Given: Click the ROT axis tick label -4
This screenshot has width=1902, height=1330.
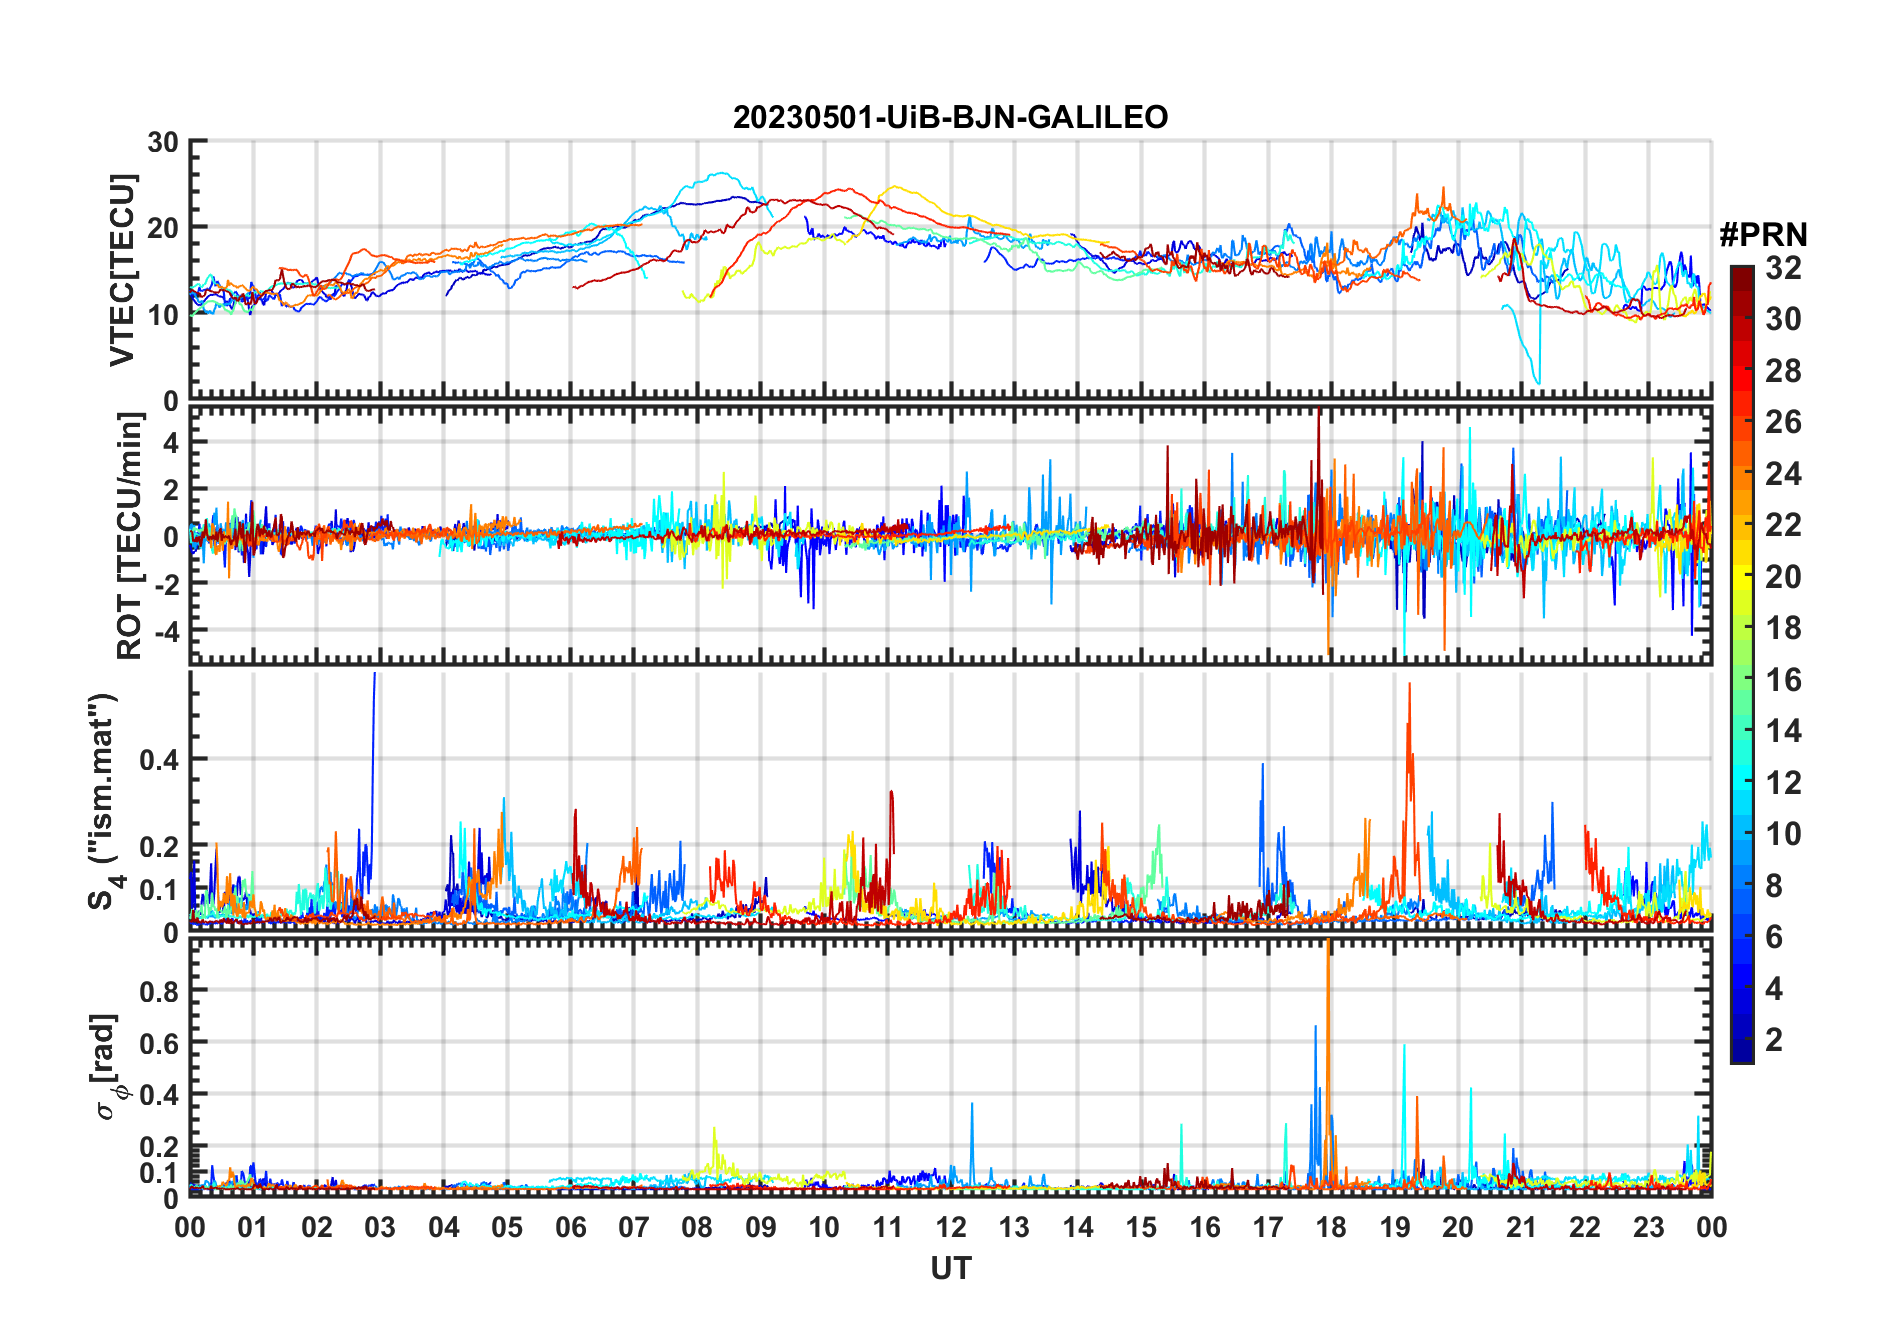Looking at the screenshot, I should coord(166,631).
